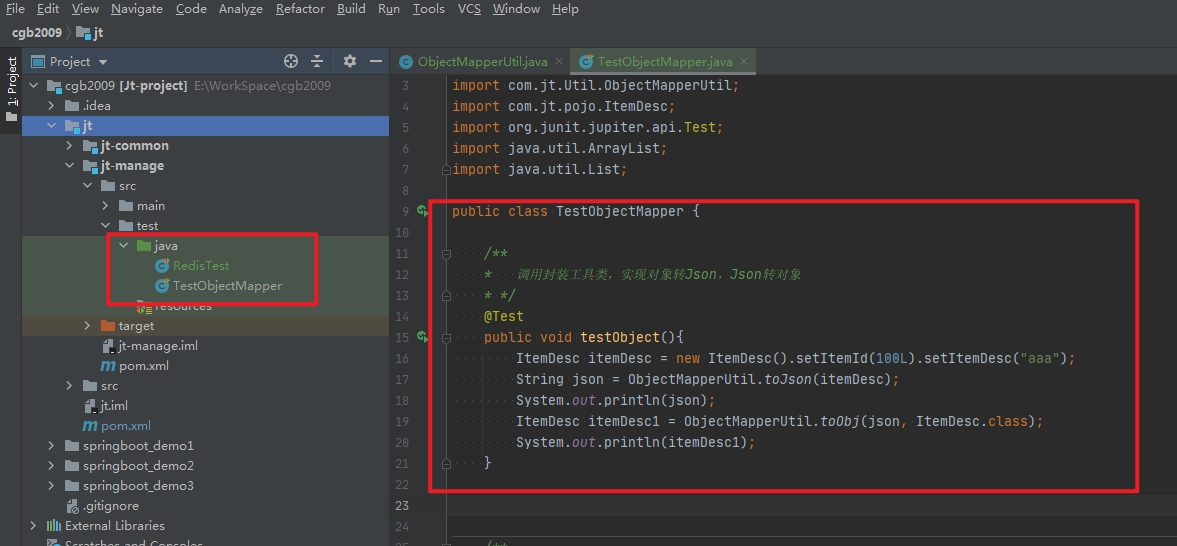
Task: Click the External Libraries icon
Action: point(54,526)
